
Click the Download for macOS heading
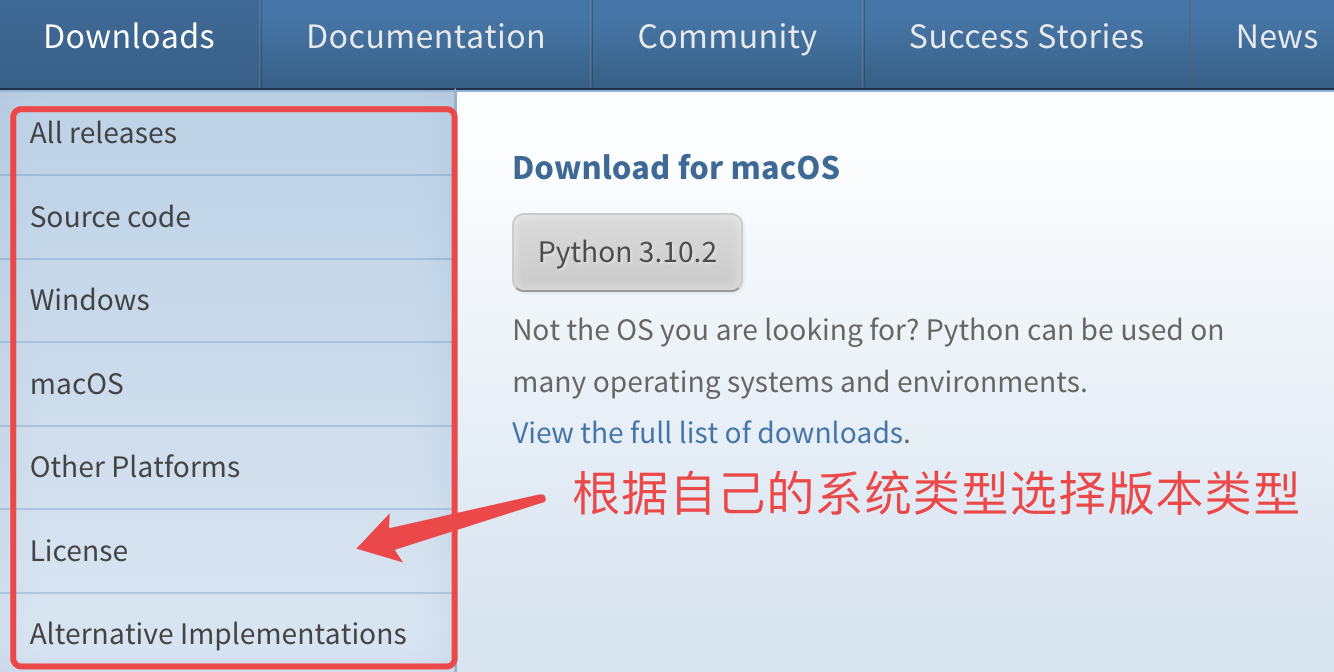(x=676, y=167)
